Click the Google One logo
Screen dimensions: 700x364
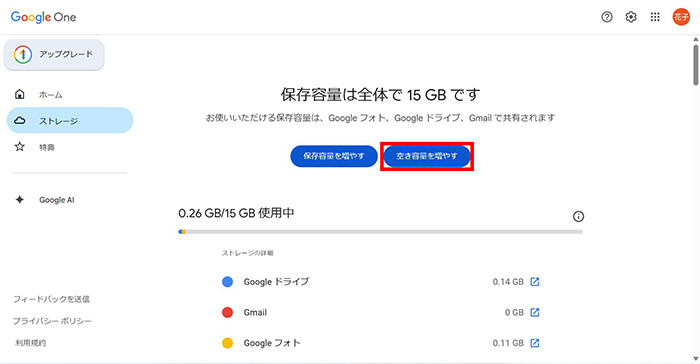coord(43,17)
